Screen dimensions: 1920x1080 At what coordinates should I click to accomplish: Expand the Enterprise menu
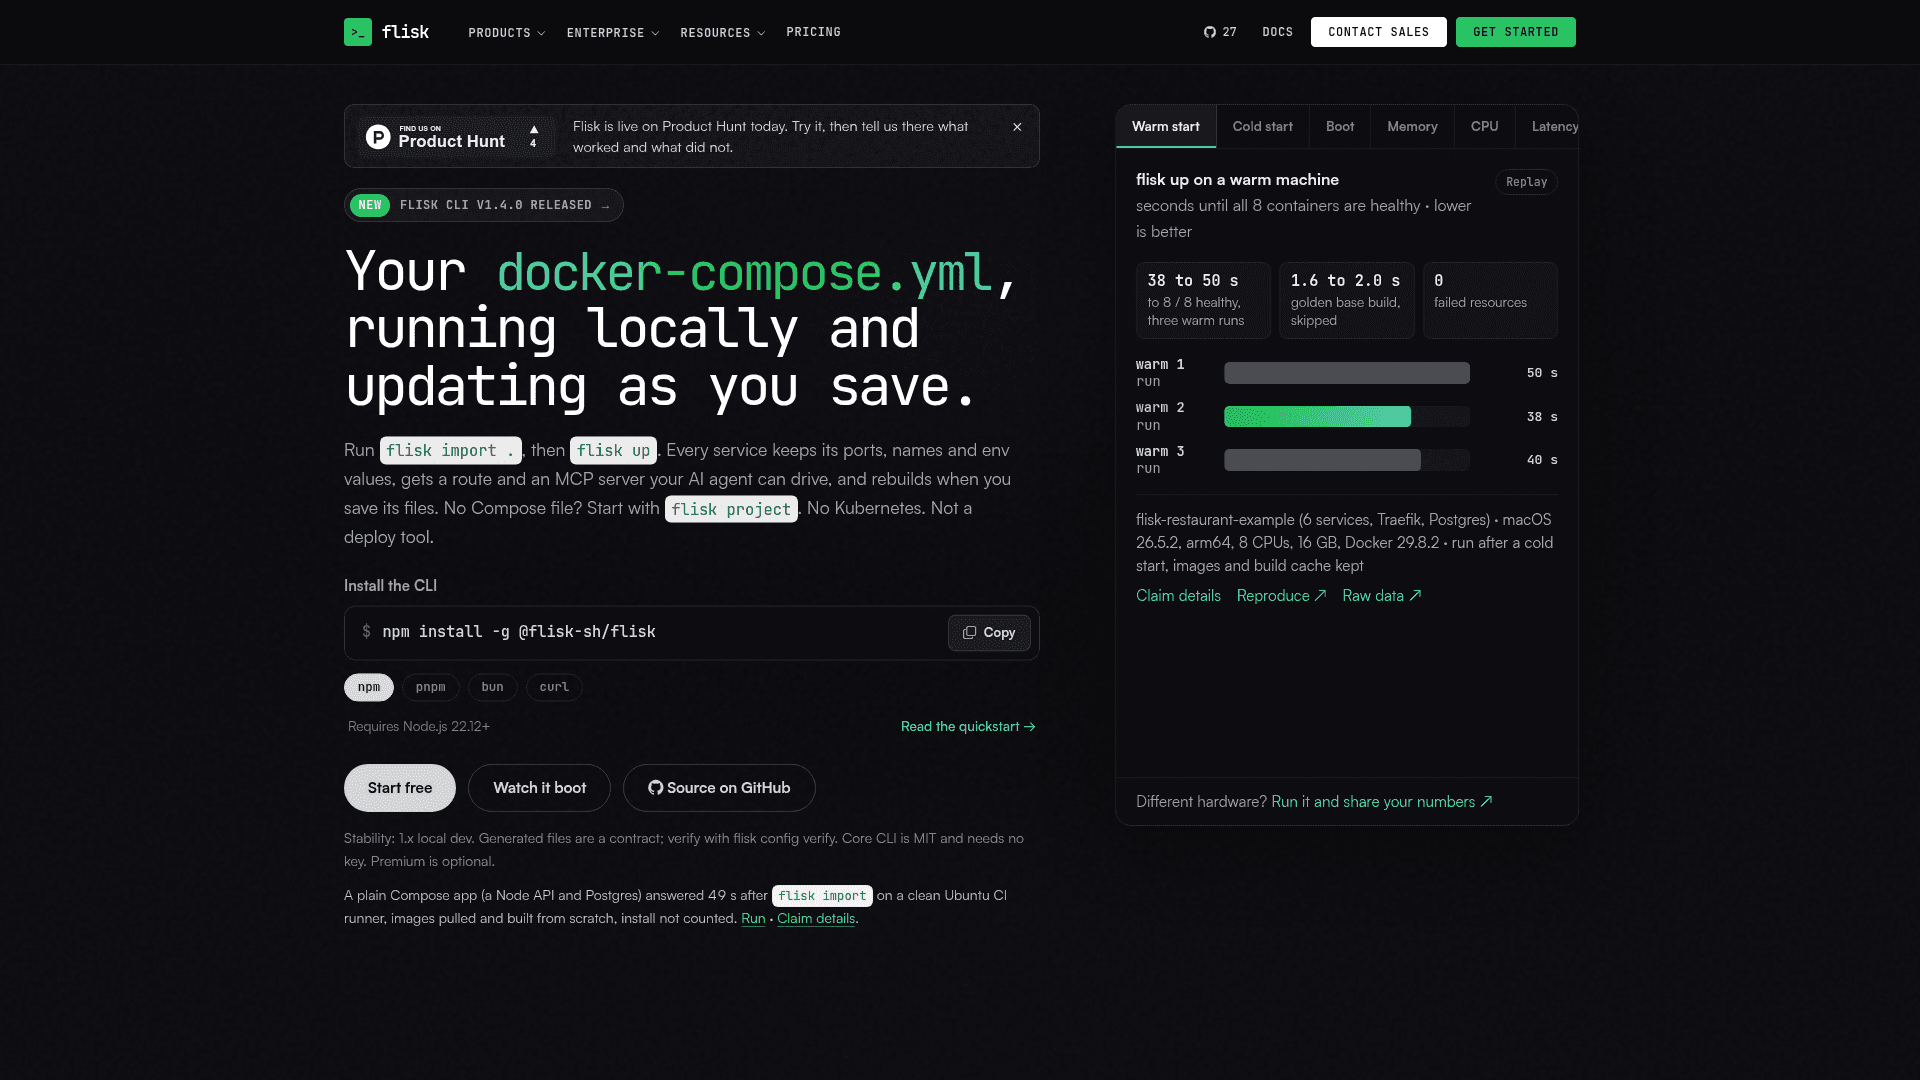pos(613,33)
